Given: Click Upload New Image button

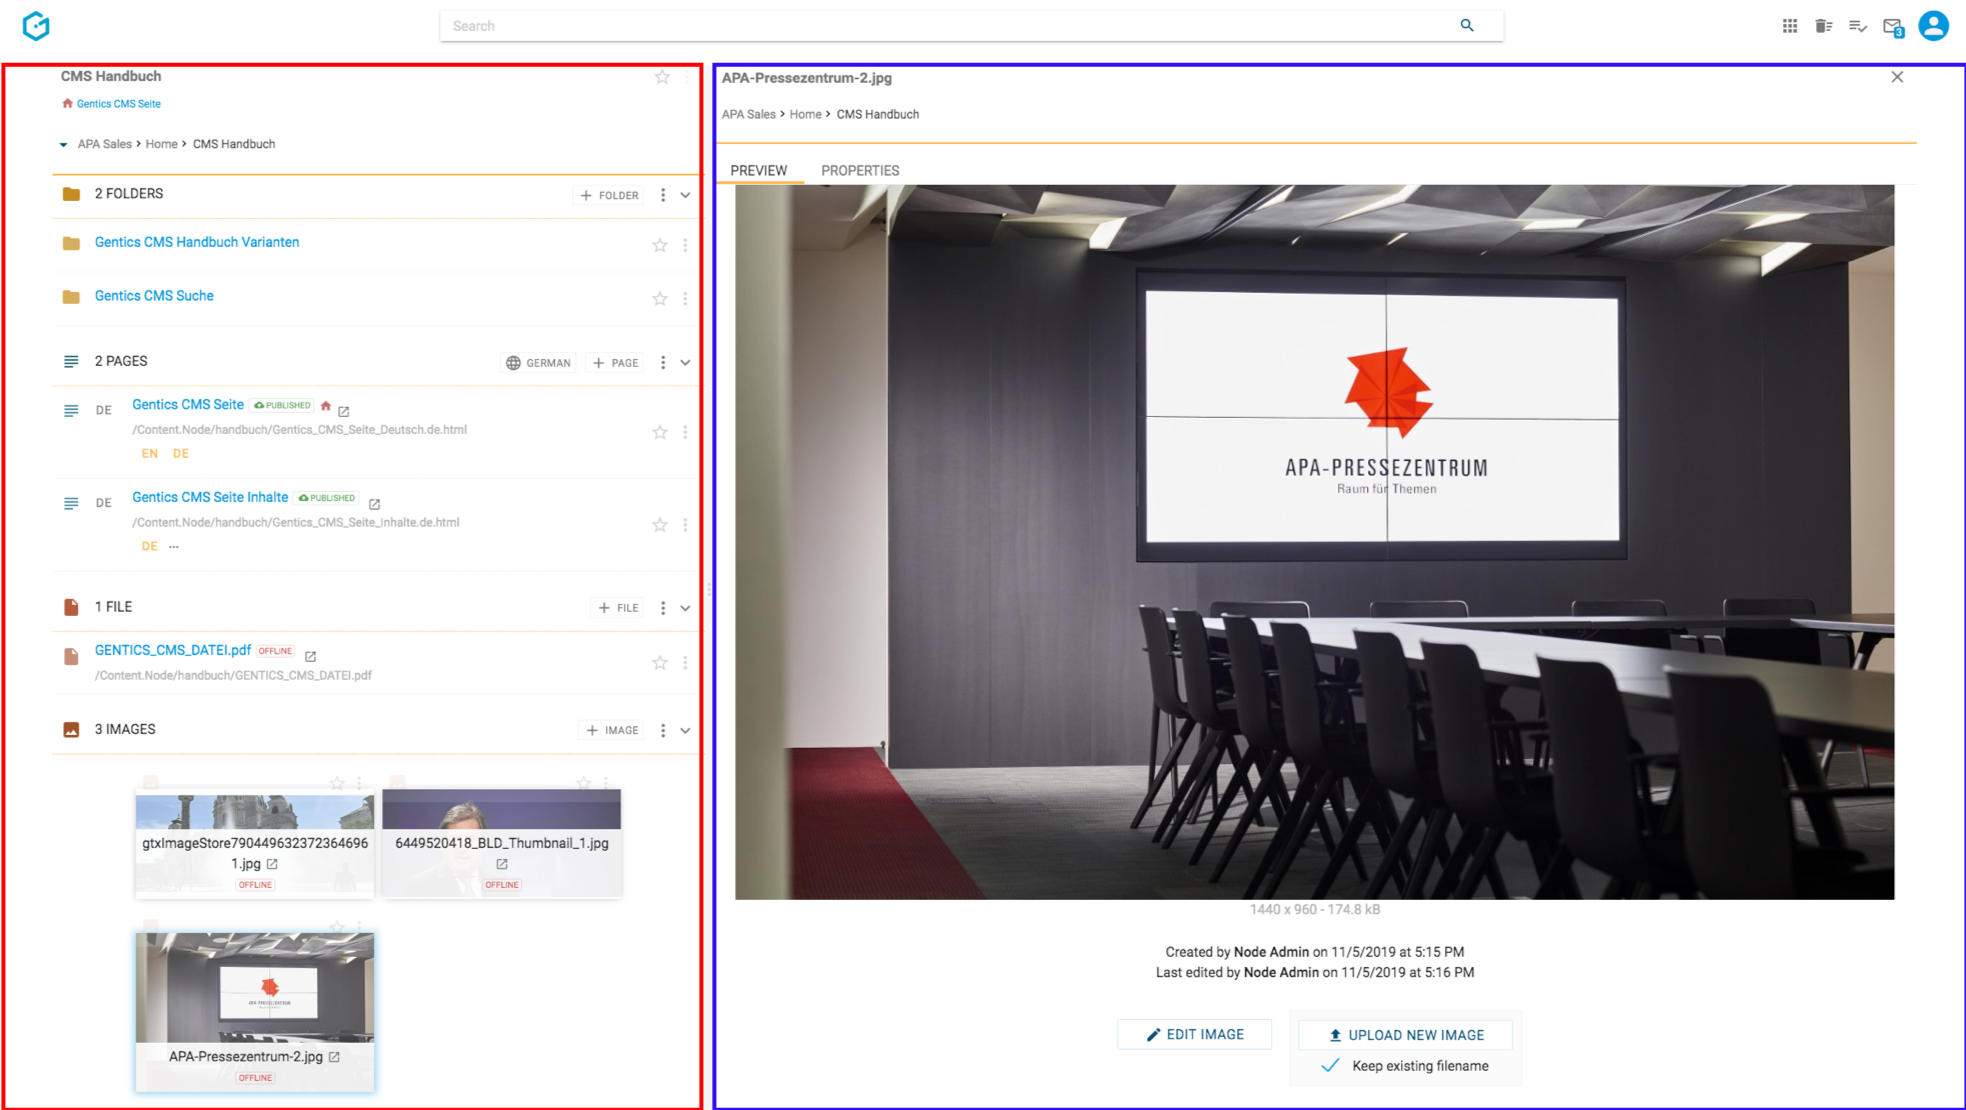Looking at the screenshot, I should (x=1404, y=1034).
